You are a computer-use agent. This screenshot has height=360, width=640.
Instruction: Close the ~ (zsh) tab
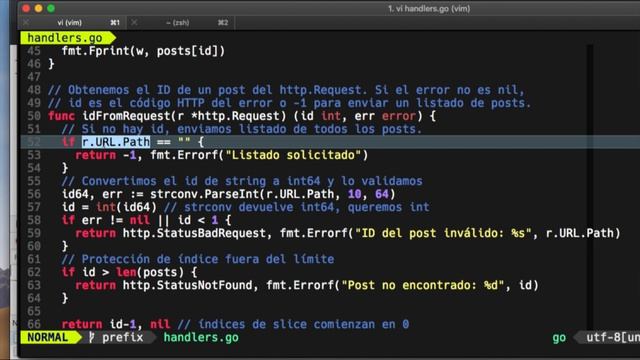134,22
